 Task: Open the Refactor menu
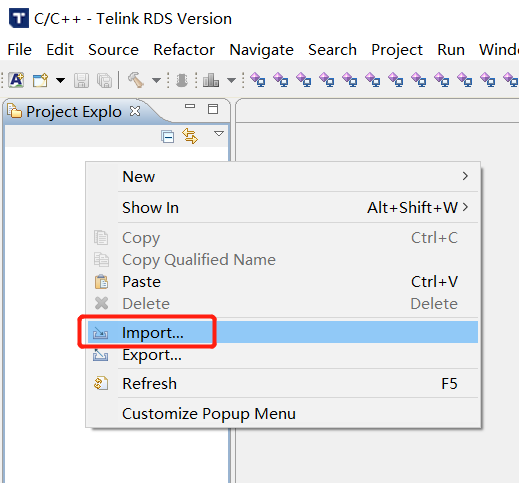(x=184, y=50)
